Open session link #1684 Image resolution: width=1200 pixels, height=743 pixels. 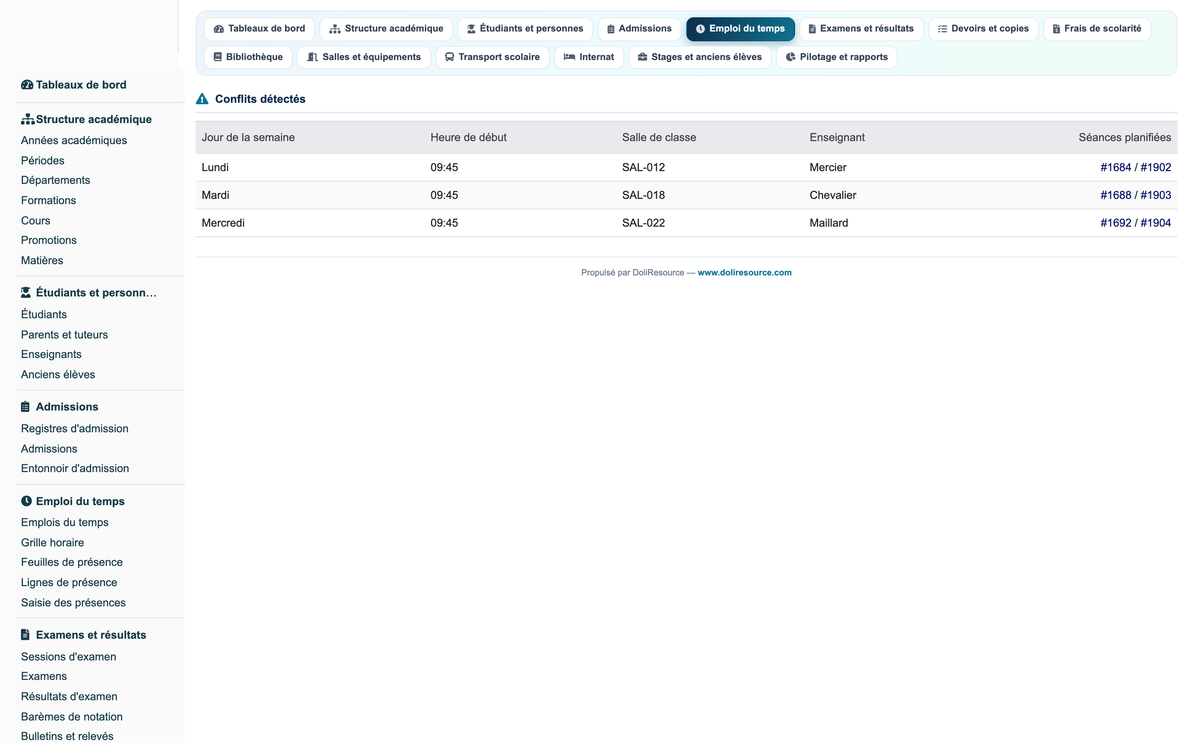point(1116,167)
